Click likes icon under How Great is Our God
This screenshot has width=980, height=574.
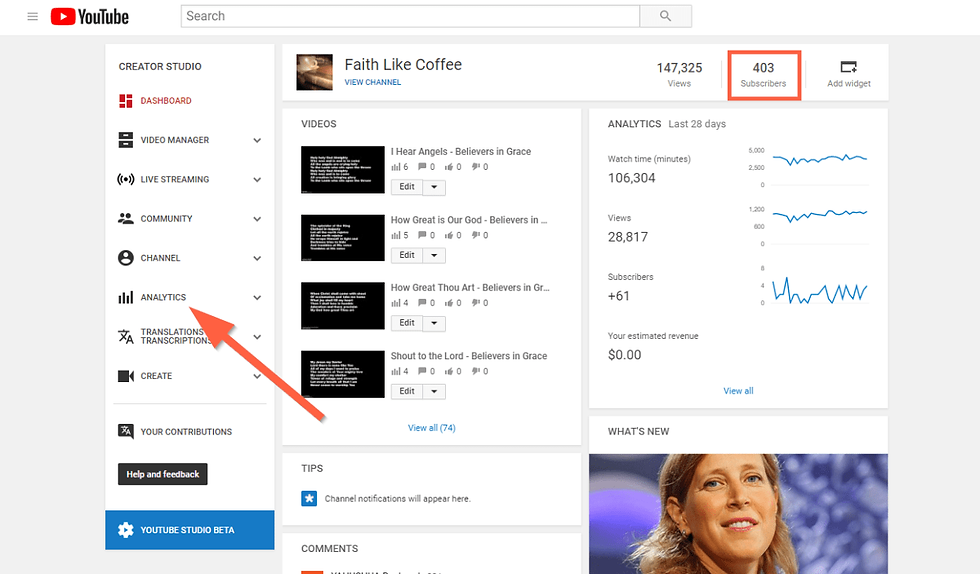pos(449,236)
